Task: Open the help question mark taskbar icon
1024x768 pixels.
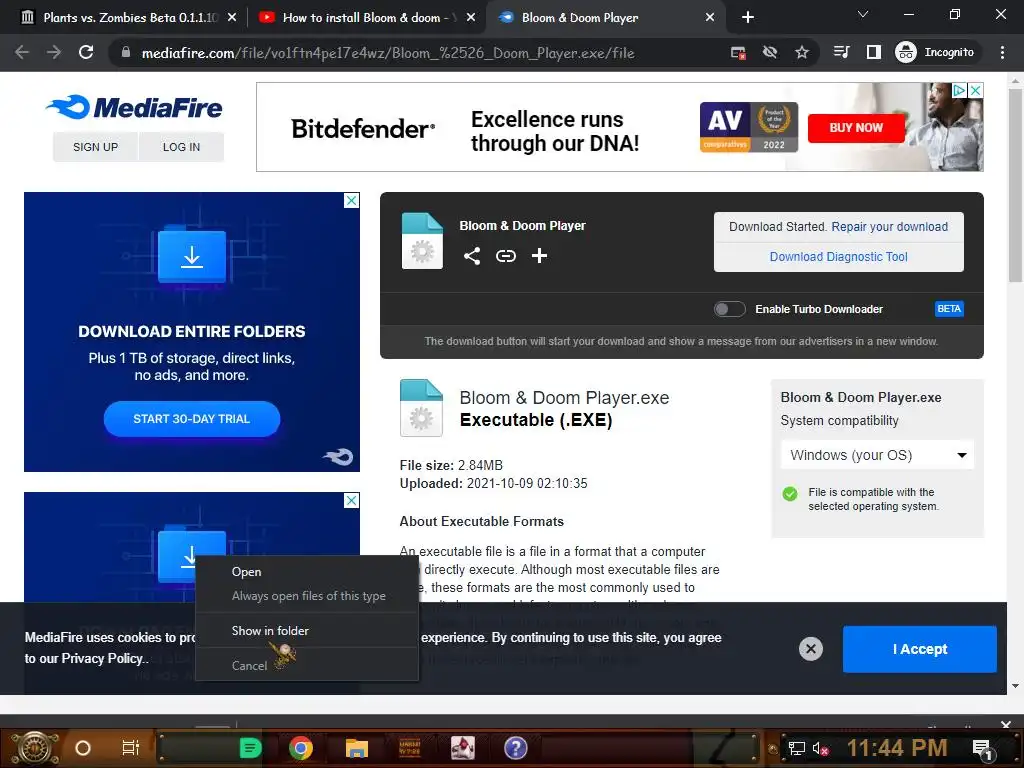Action: pyautogui.click(x=515, y=748)
